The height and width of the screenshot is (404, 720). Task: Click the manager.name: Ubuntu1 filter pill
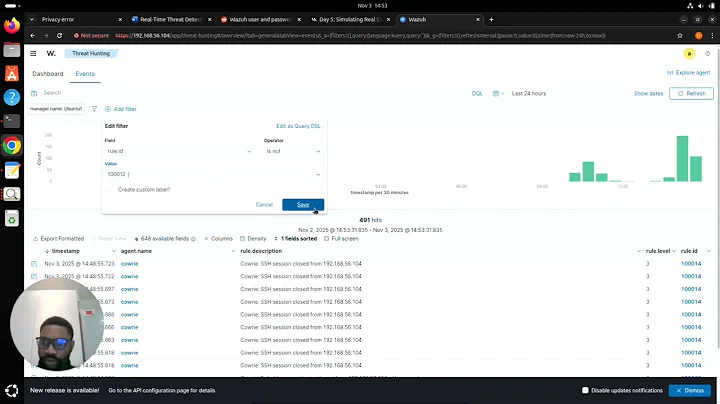(x=56, y=109)
